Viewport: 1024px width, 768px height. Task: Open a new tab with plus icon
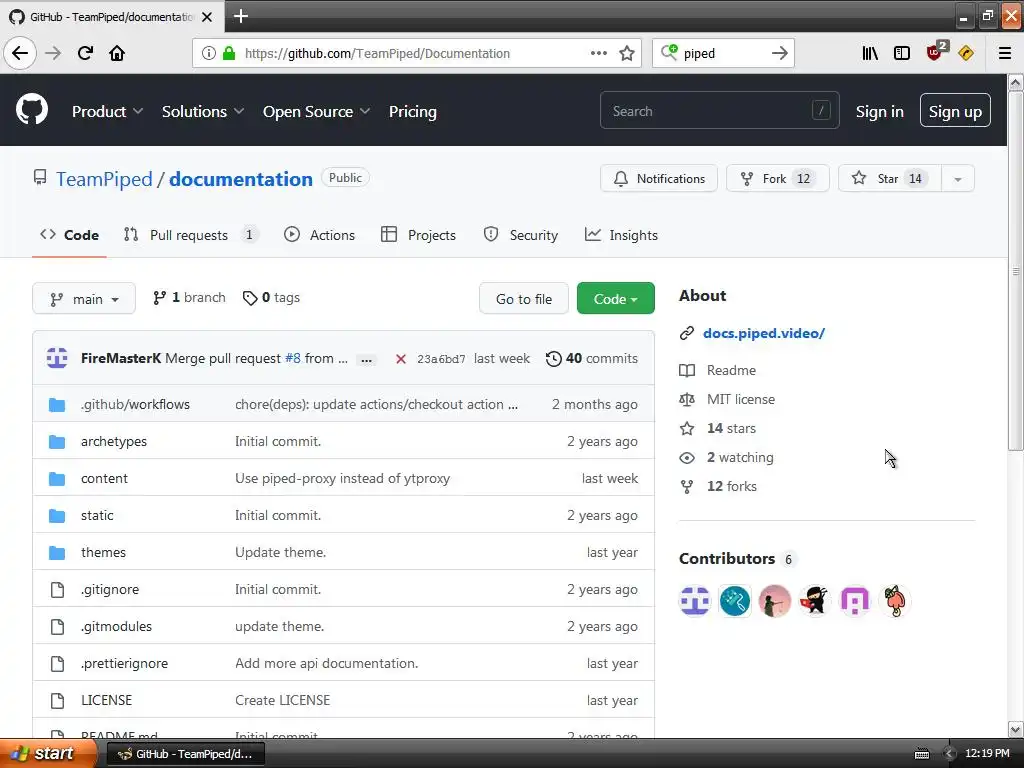click(241, 16)
